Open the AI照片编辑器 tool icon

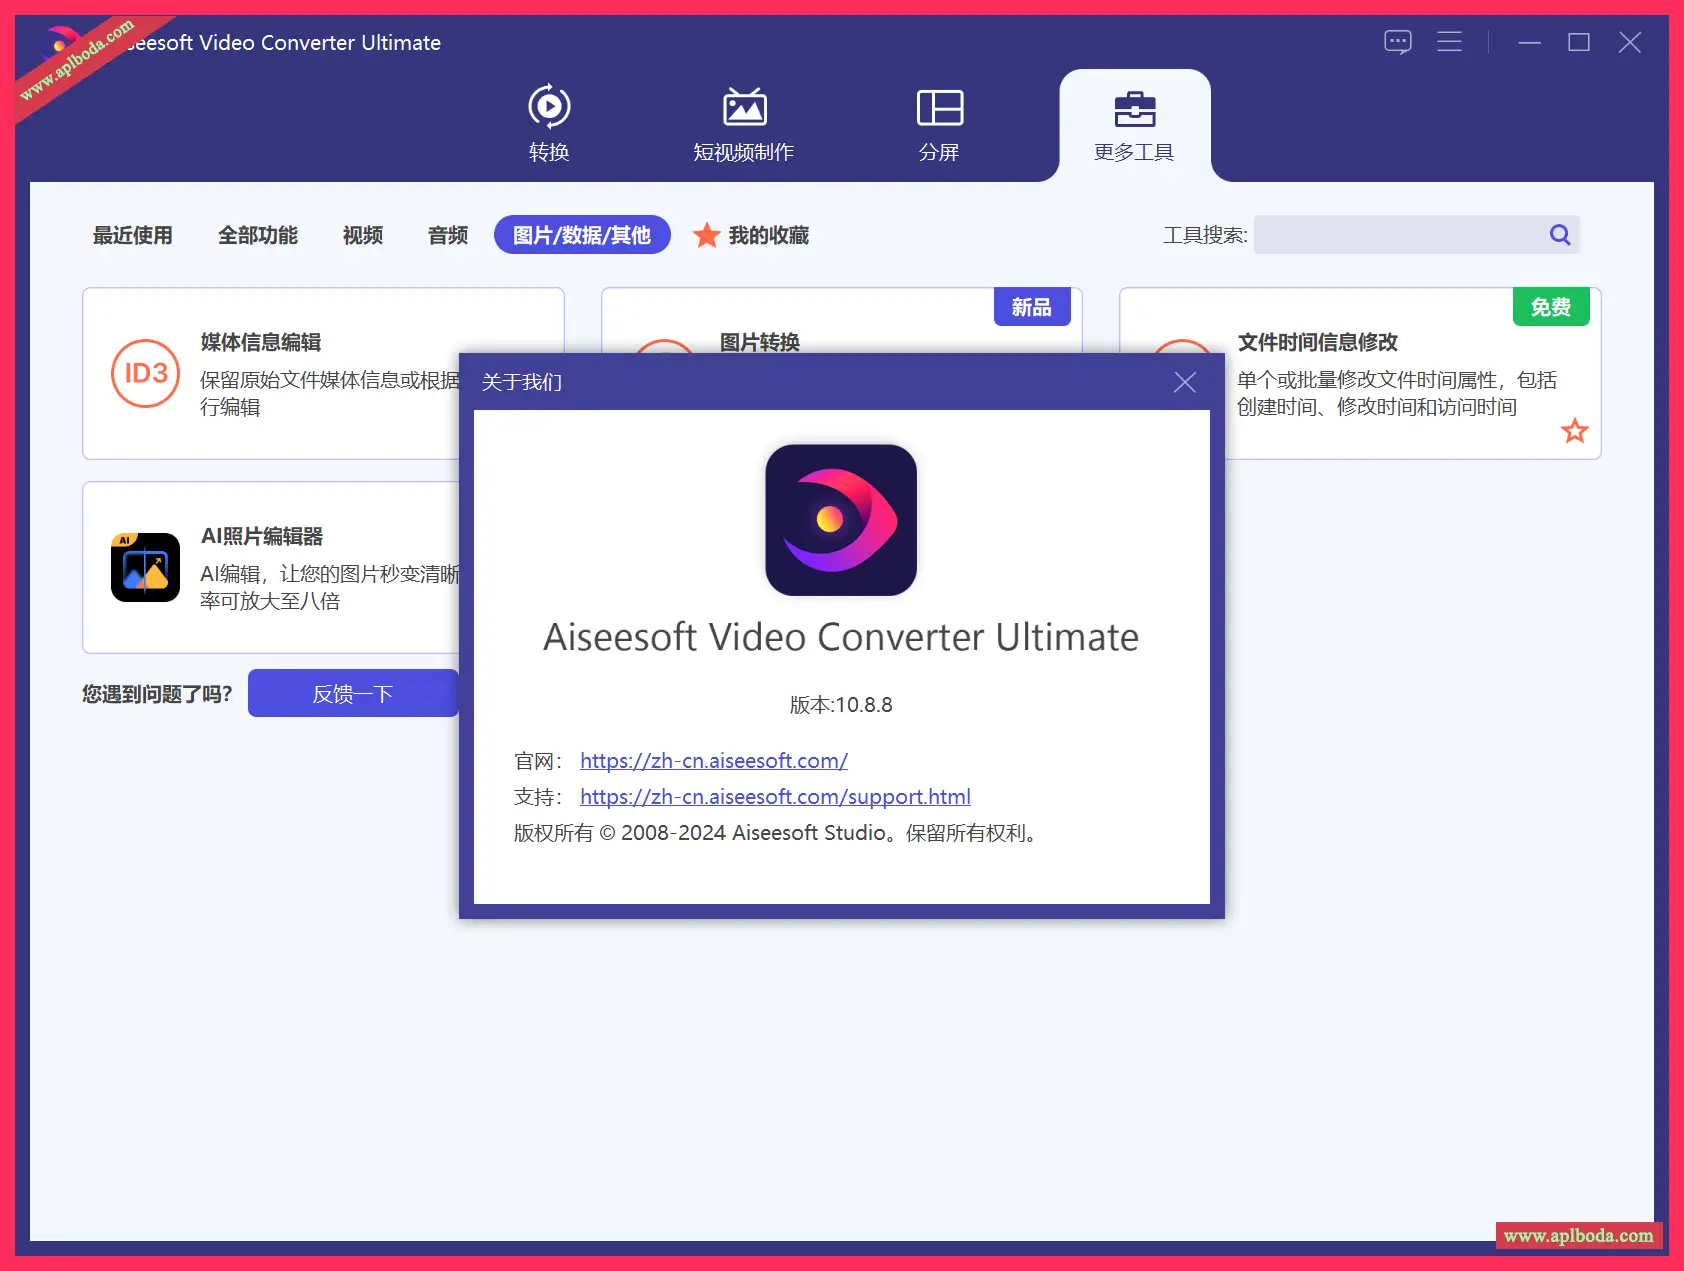146,567
